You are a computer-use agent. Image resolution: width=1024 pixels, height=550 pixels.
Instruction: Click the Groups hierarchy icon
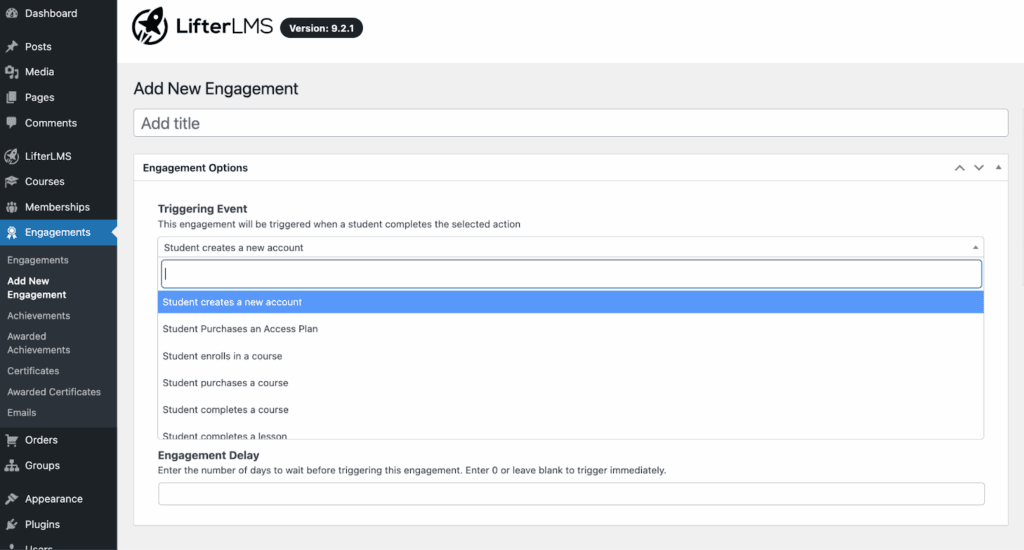pos(11,466)
